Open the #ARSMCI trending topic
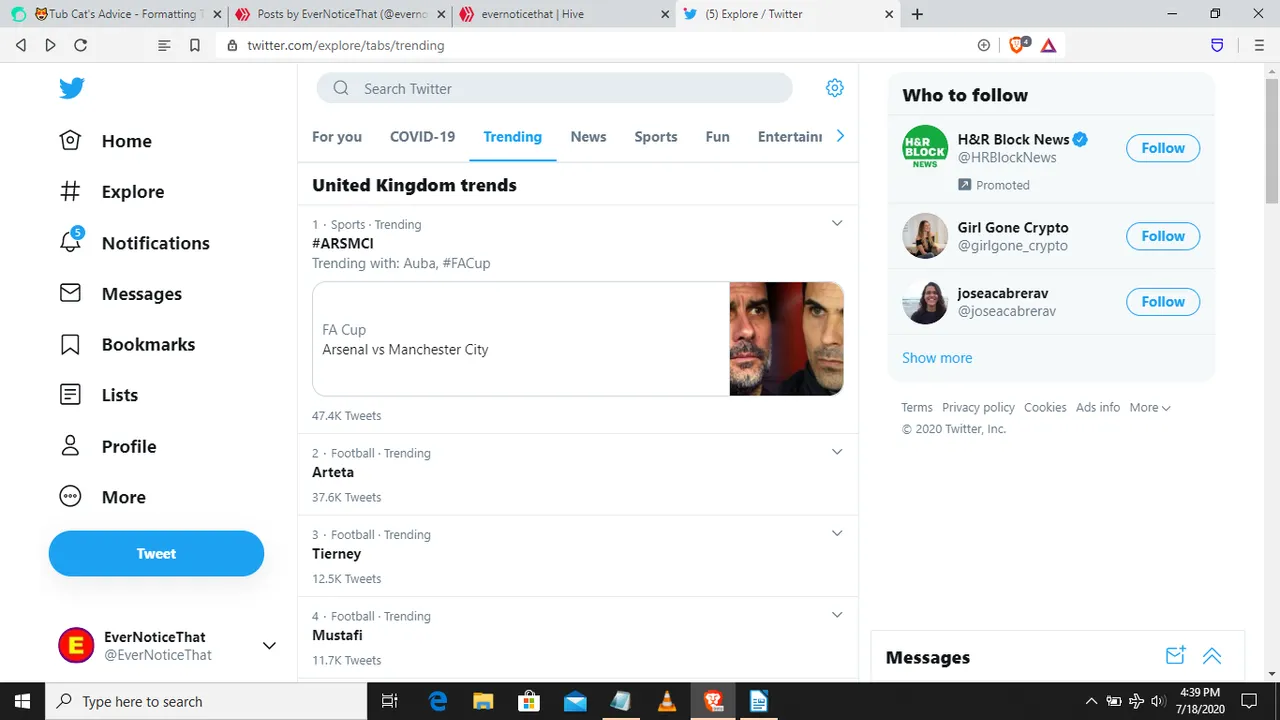This screenshot has height=720, width=1280. [x=343, y=243]
